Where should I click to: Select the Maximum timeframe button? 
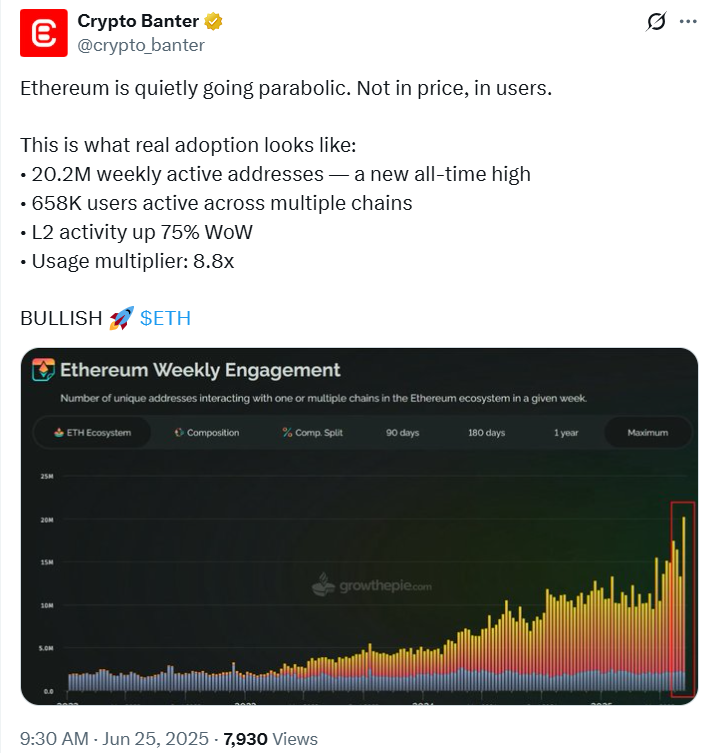pyautogui.click(x=647, y=433)
